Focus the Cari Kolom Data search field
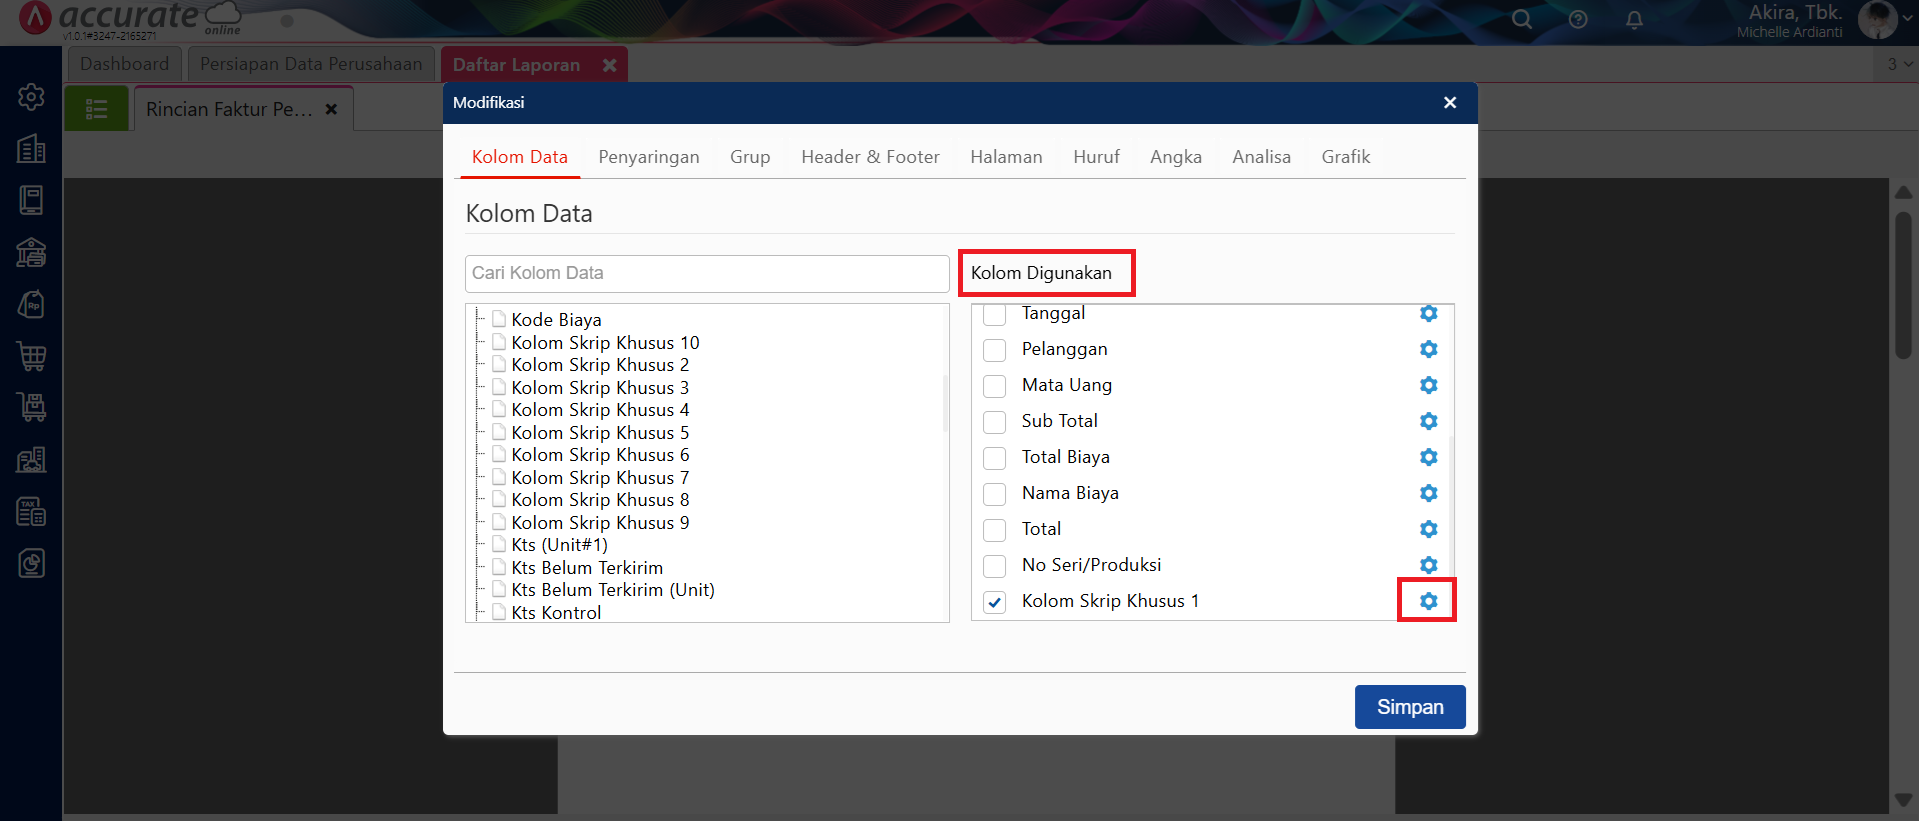Image resolution: width=1919 pixels, height=821 pixels. coord(706,273)
